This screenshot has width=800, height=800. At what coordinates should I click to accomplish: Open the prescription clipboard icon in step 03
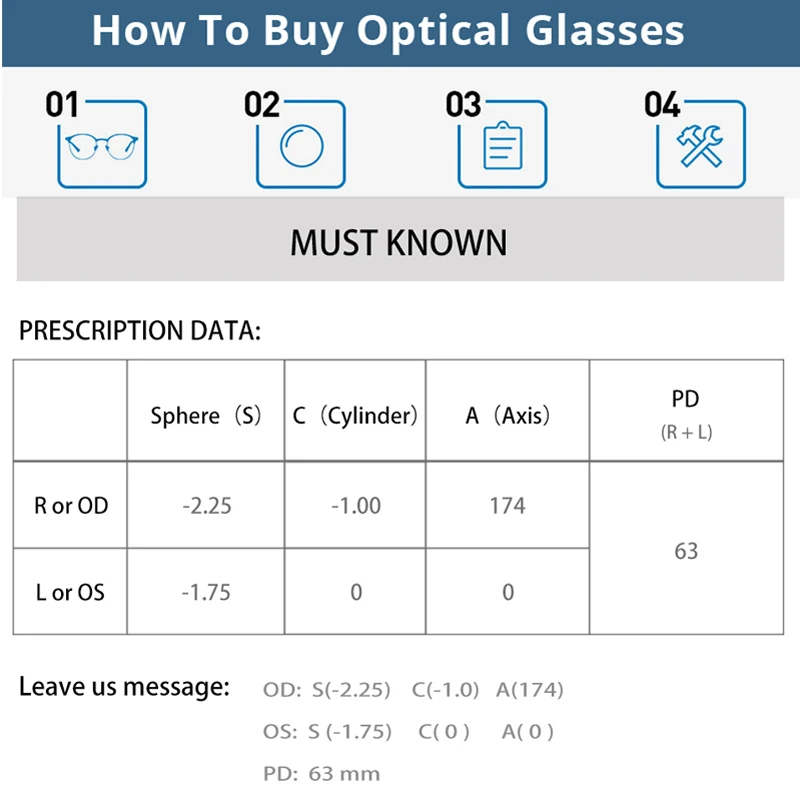[x=502, y=148]
